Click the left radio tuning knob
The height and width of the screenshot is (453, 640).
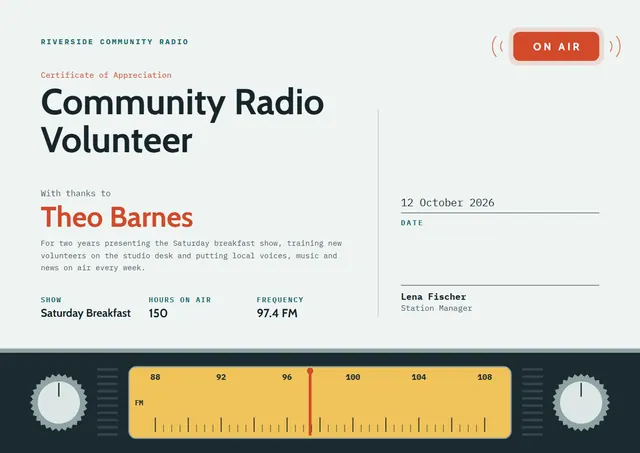pyautogui.click(x=59, y=402)
